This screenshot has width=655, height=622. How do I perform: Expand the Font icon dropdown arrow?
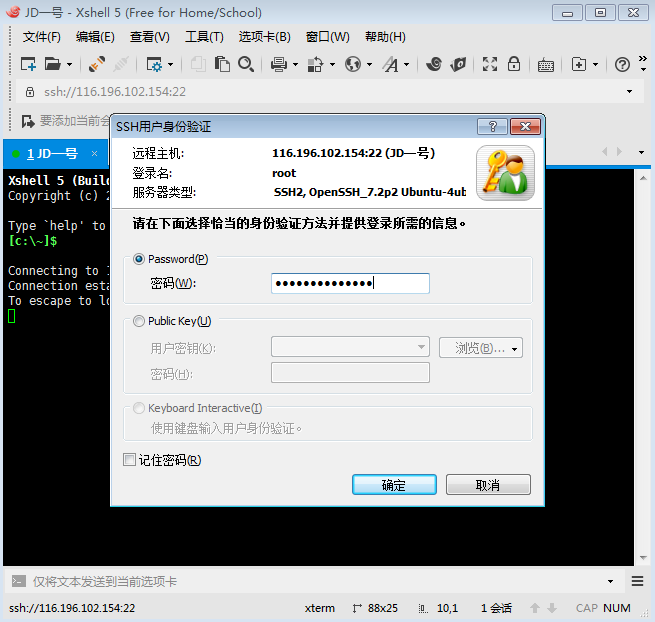pos(406,65)
